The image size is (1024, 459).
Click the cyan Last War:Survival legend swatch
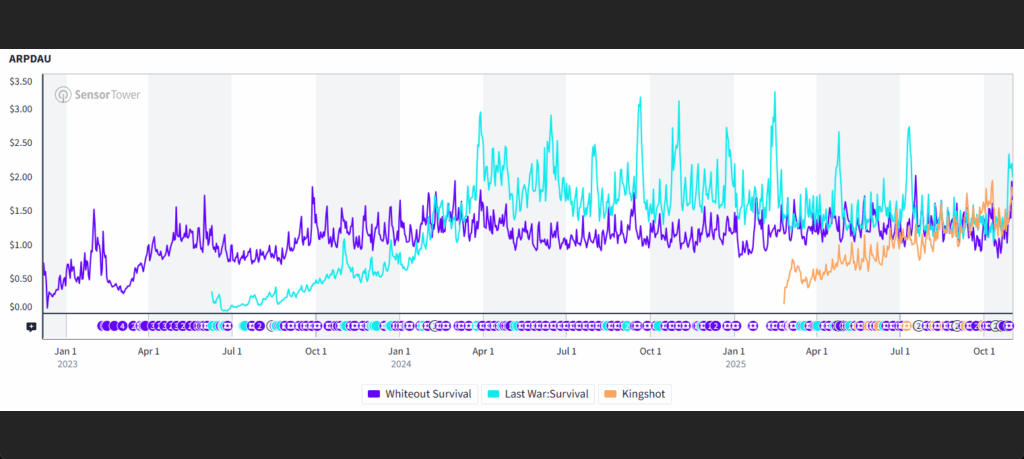(492, 394)
